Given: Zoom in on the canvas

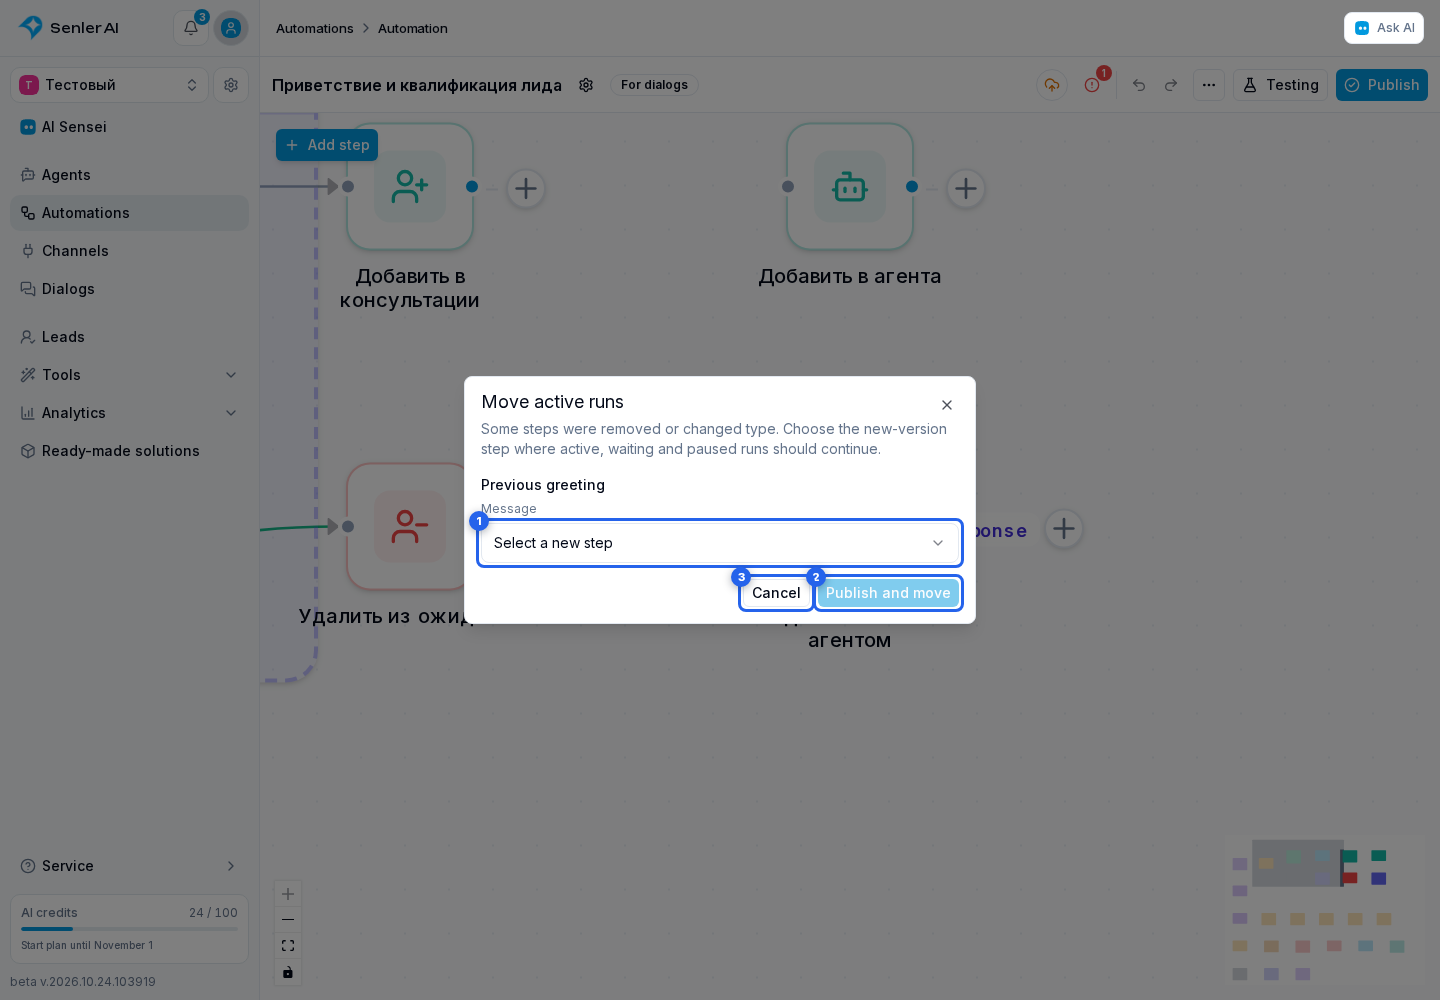Looking at the screenshot, I should pyautogui.click(x=288, y=894).
